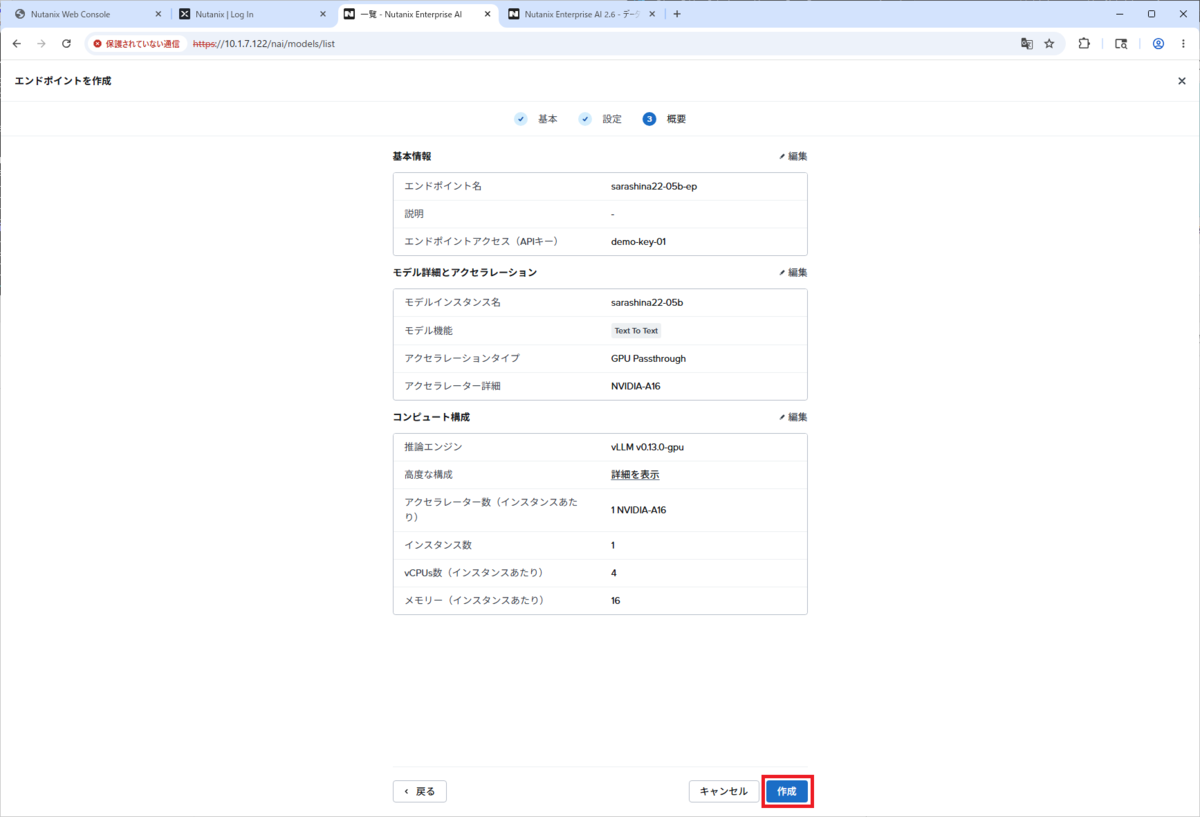
Task: Click the GPU Passthrough value
Action: (x=648, y=358)
